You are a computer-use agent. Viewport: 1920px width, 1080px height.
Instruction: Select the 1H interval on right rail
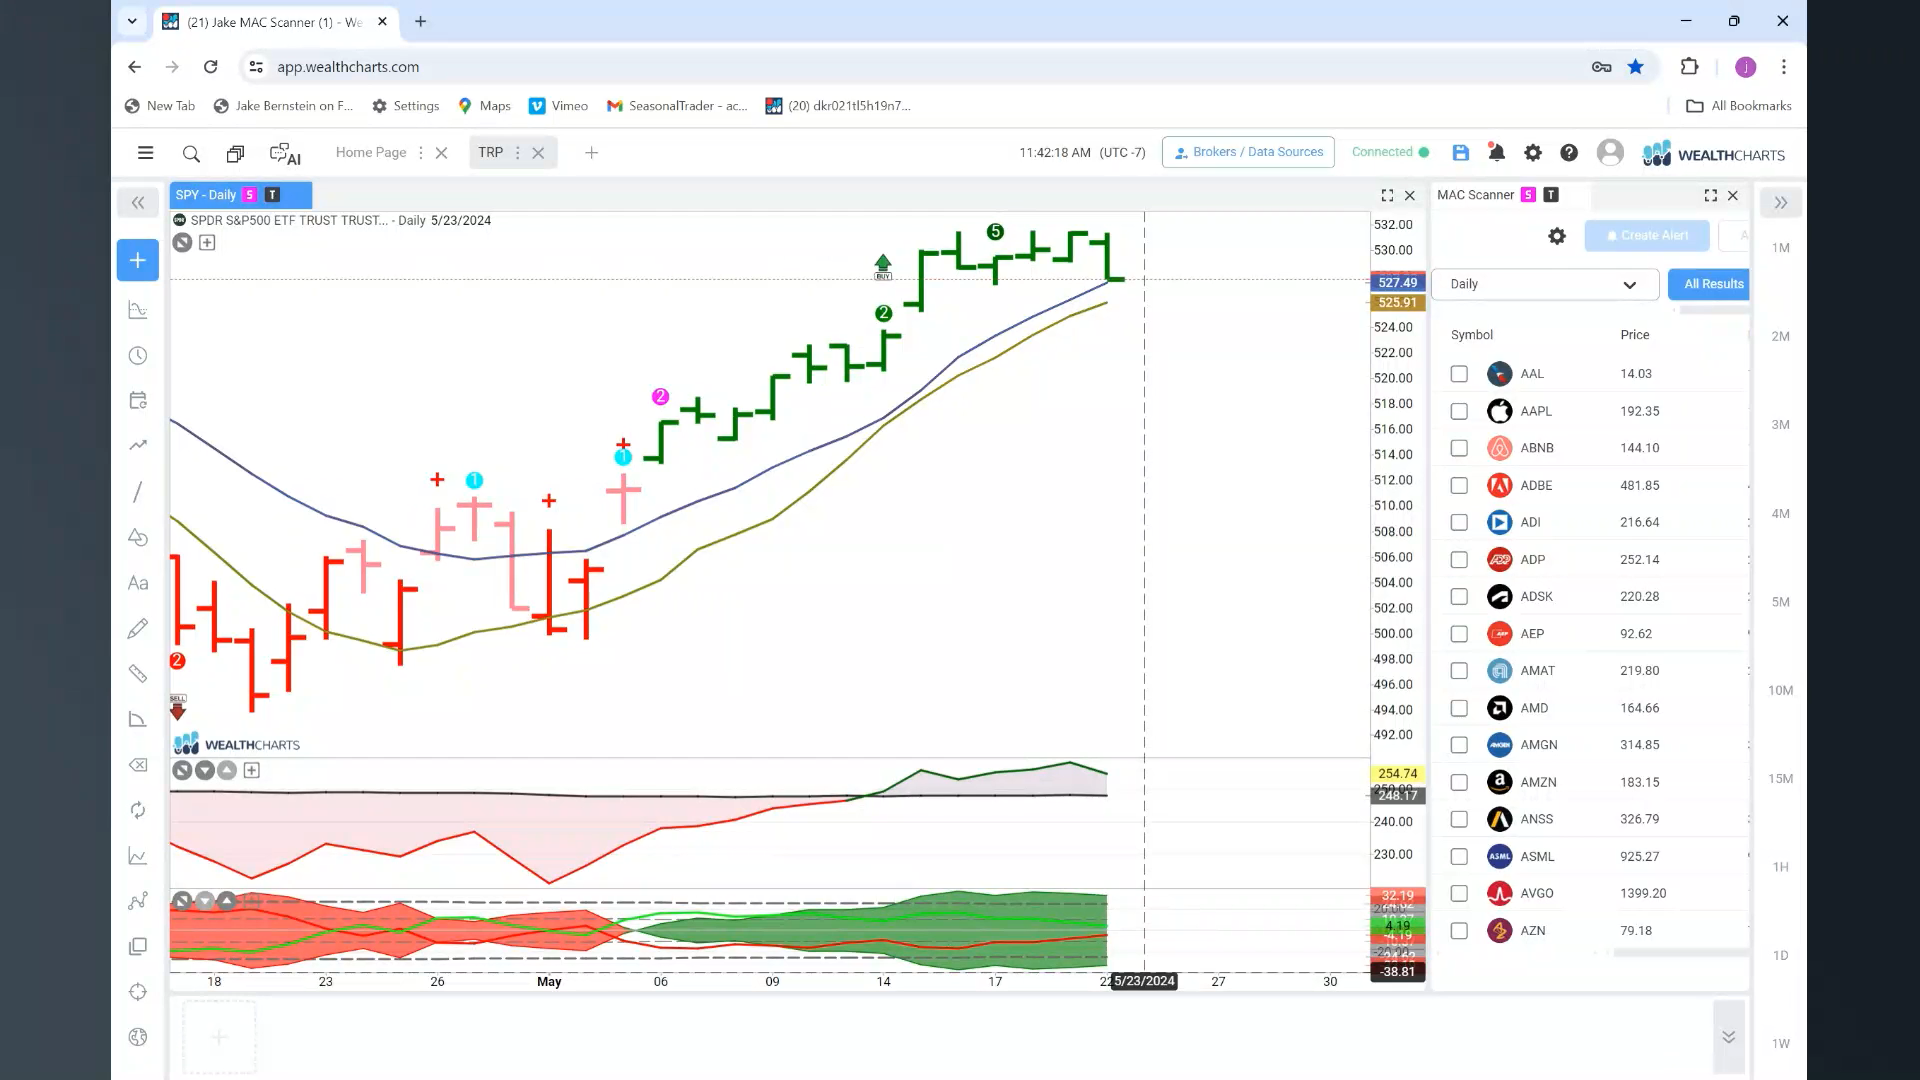point(1780,867)
